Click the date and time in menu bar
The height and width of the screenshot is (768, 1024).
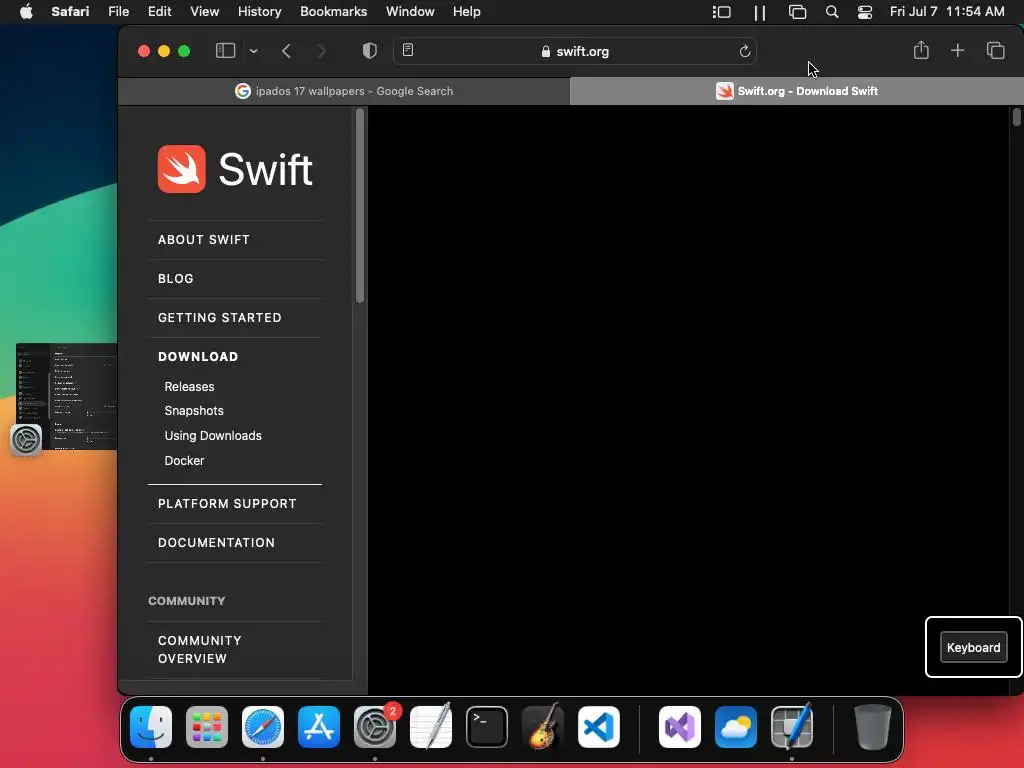point(947,12)
